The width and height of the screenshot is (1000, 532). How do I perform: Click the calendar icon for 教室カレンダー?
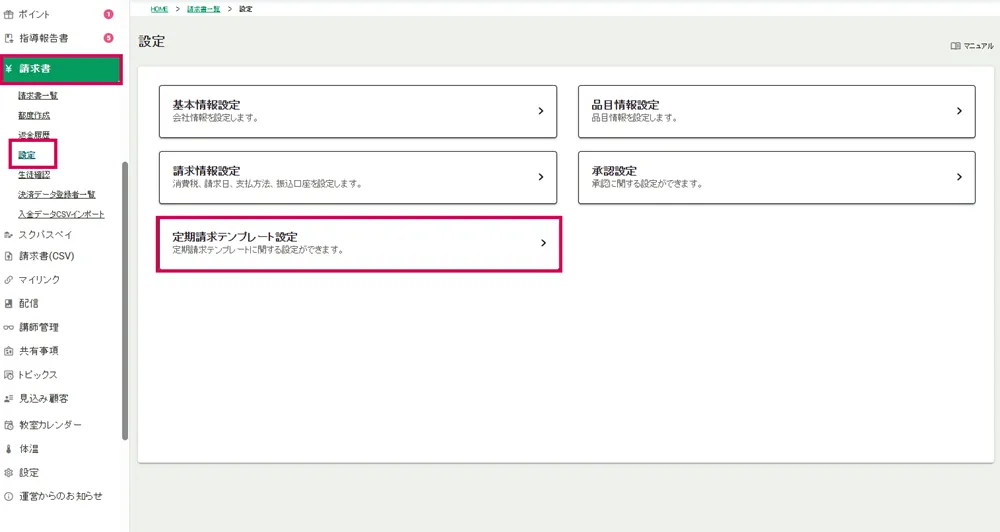(9, 424)
